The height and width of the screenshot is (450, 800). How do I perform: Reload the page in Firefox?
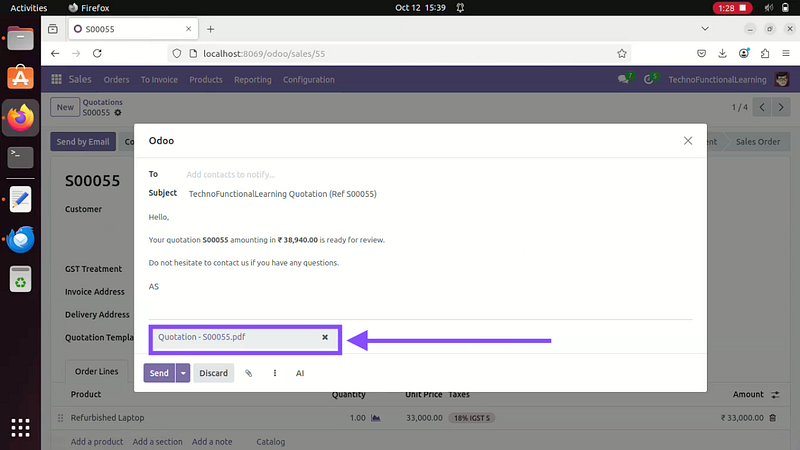[x=100, y=53]
